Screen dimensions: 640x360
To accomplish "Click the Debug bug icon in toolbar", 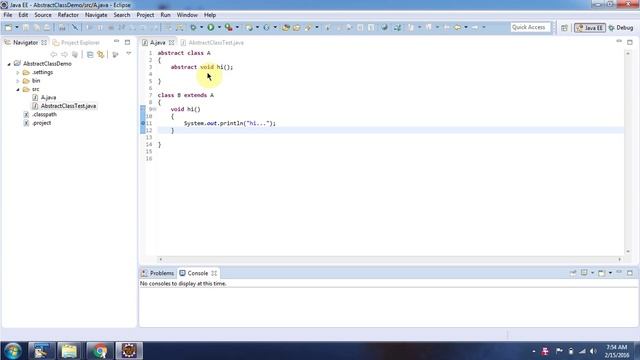I will click(x=193, y=27).
